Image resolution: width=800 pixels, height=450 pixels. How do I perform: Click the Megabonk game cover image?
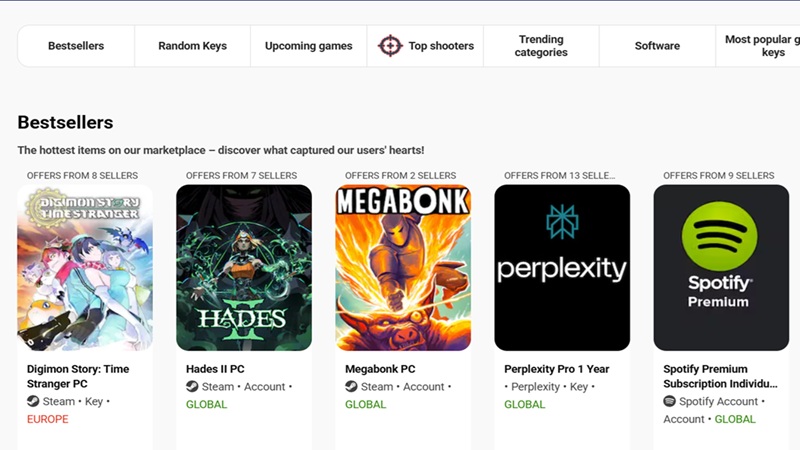(x=403, y=268)
